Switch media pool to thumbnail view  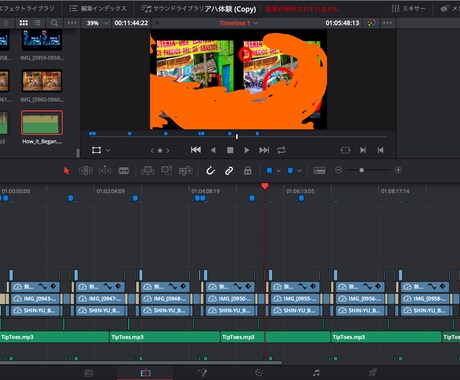point(24,23)
